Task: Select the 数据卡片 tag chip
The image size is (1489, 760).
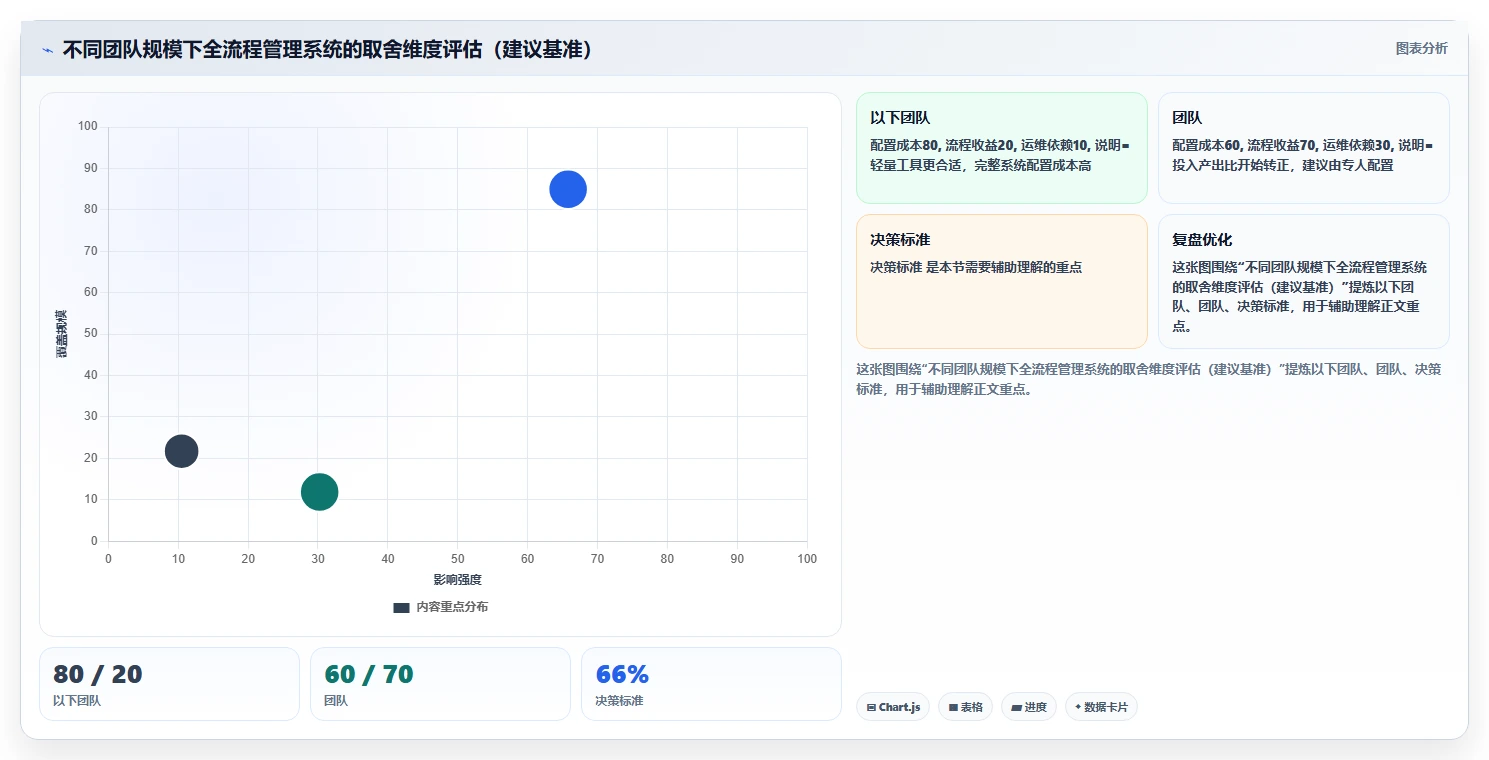Action: [x=1101, y=707]
